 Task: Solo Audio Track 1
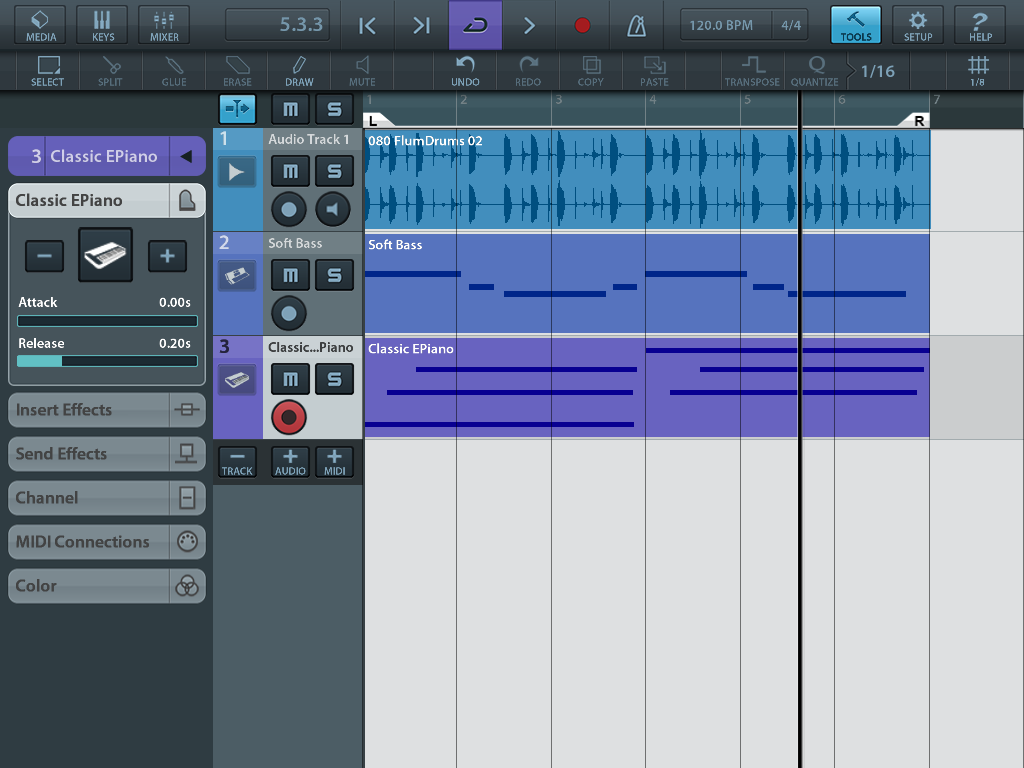click(334, 172)
